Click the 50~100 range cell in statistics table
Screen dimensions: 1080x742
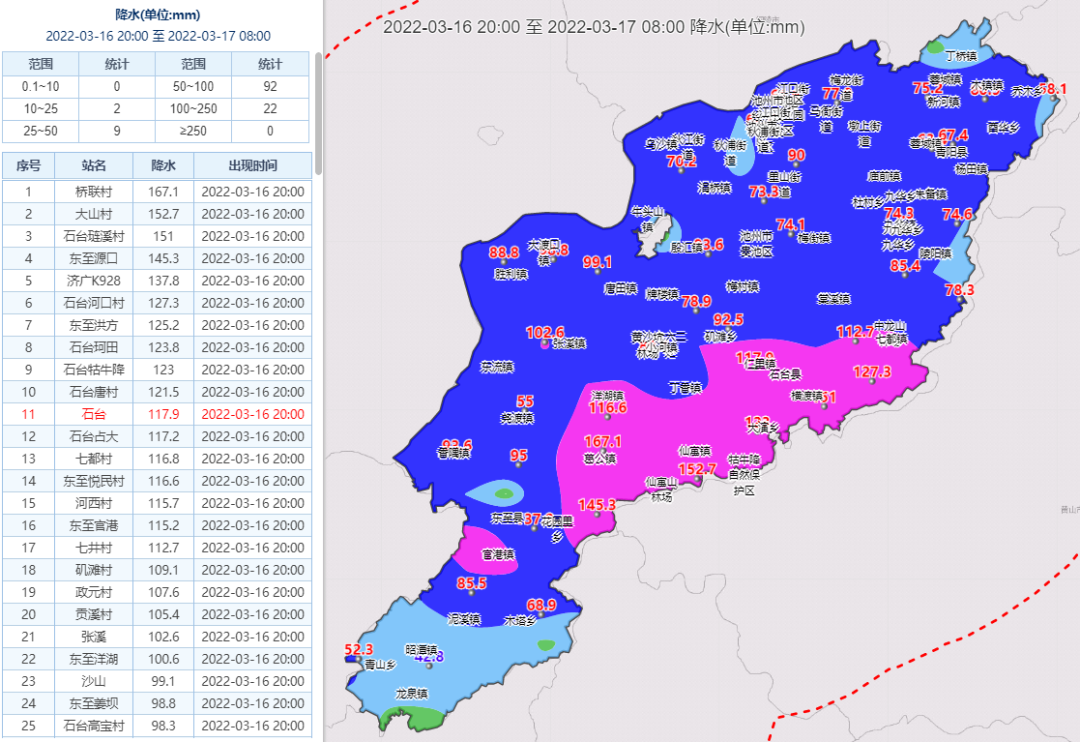tap(194, 87)
